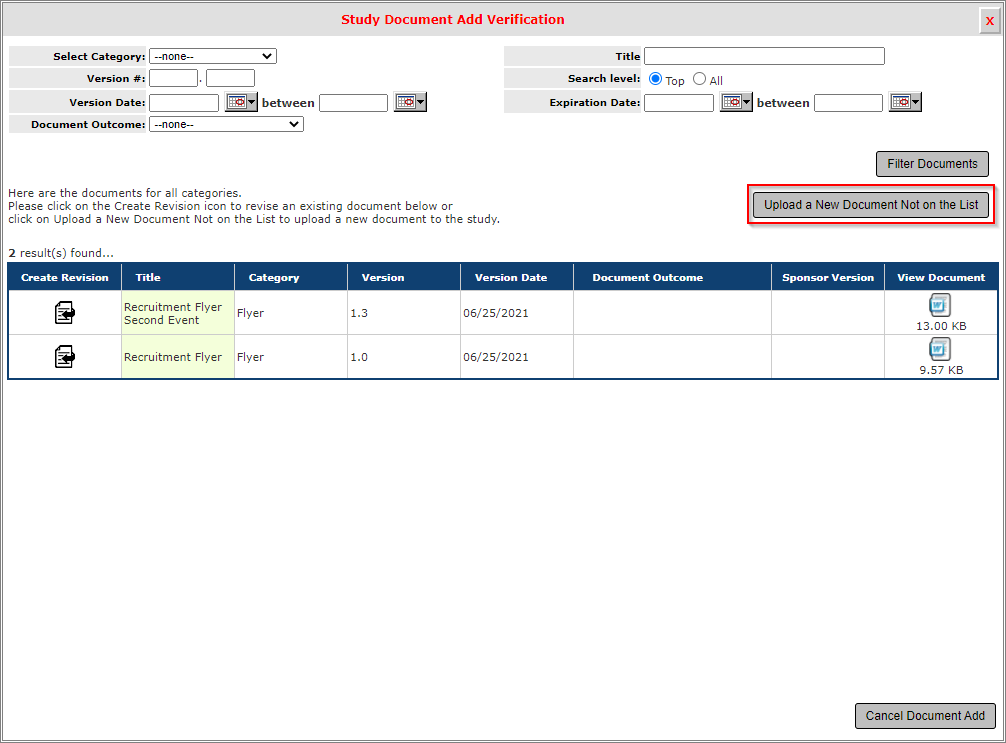Click the Version column header
Image resolution: width=1006 pixels, height=743 pixels.
(404, 277)
